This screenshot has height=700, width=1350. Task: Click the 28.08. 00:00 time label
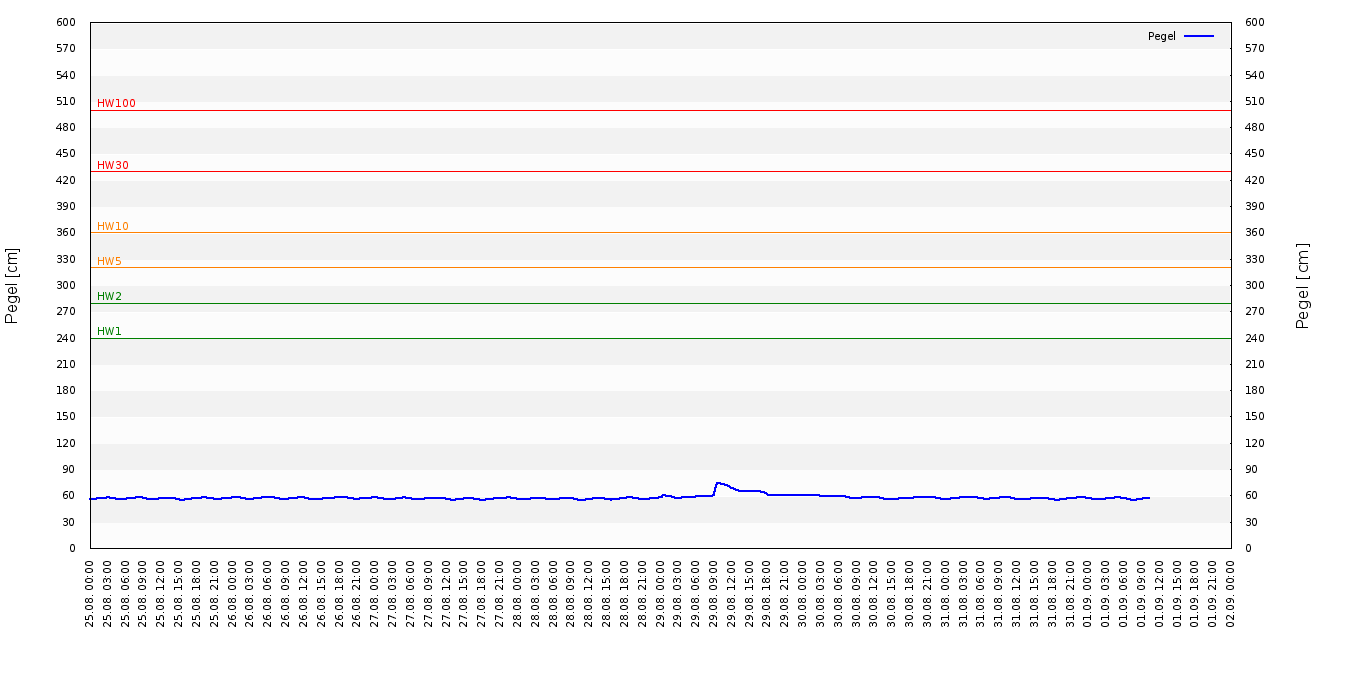518,592
